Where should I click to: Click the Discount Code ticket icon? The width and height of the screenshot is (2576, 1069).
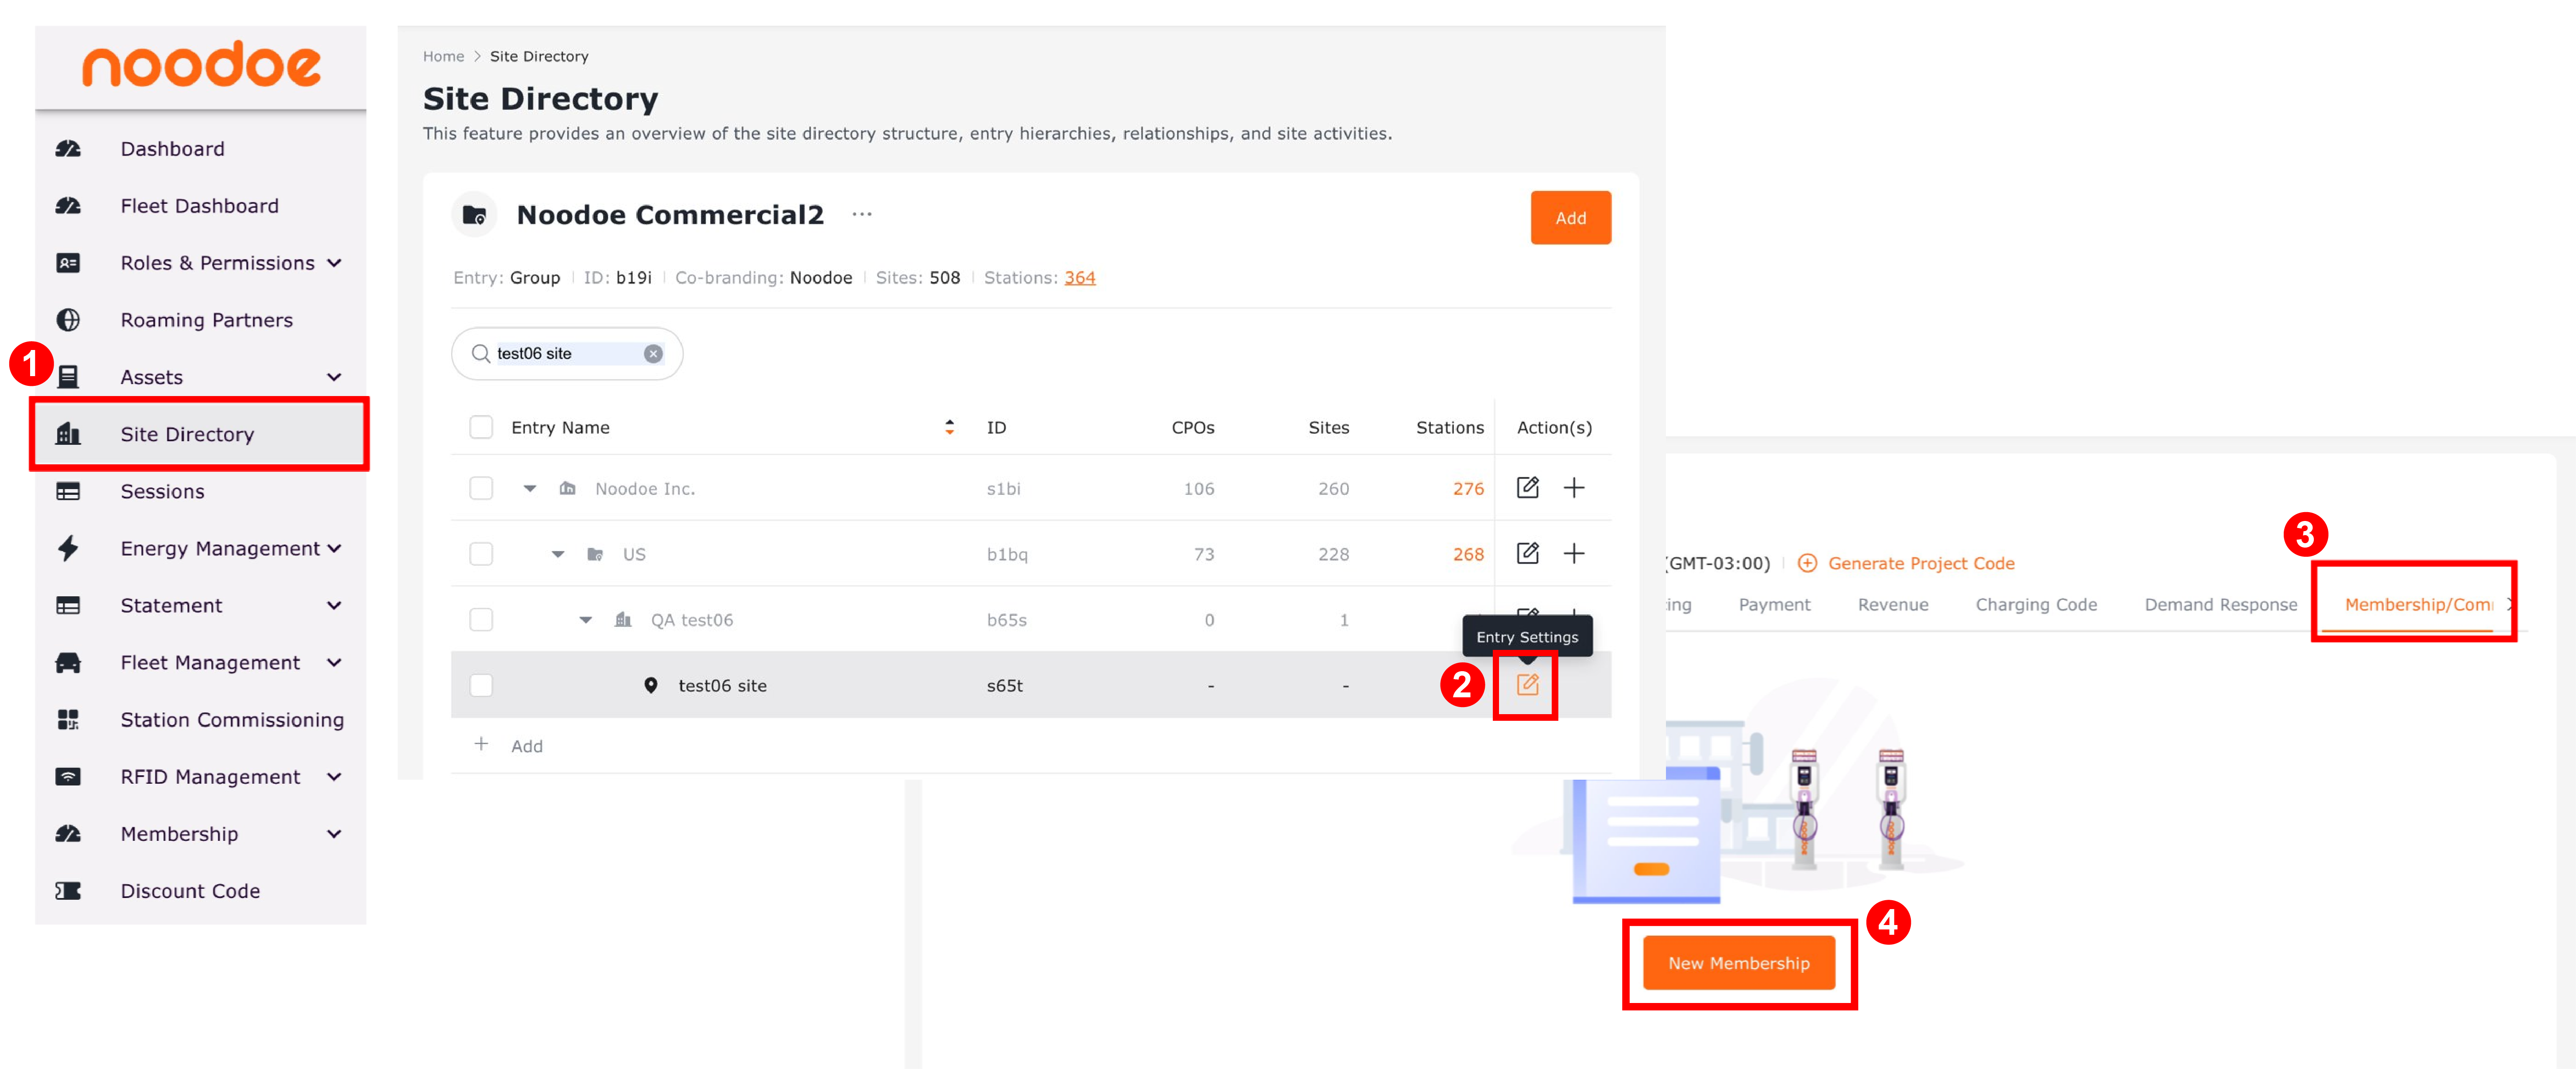click(68, 891)
